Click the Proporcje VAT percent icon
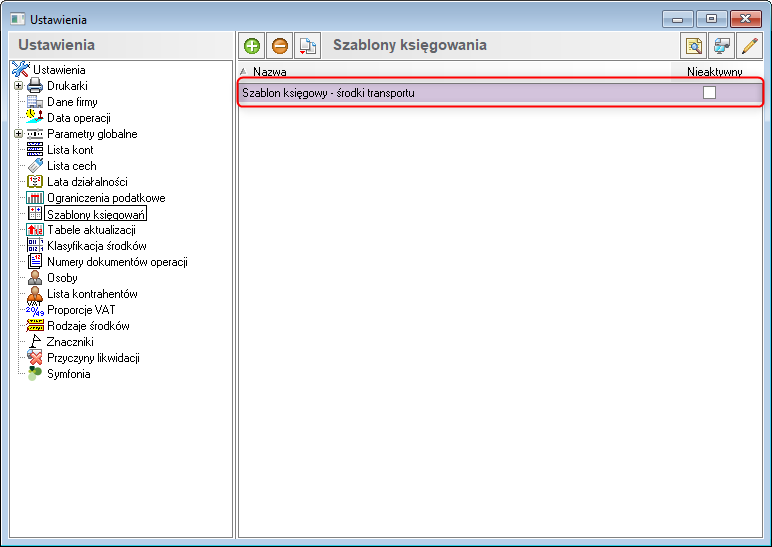Image resolution: width=772 pixels, height=547 pixels. (35, 310)
